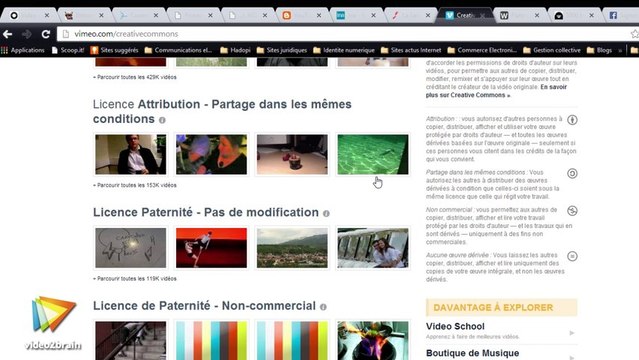Open the Sites actus Internet bookmark folder
This screenshot has width=639, height=360.
coord(411,50)
